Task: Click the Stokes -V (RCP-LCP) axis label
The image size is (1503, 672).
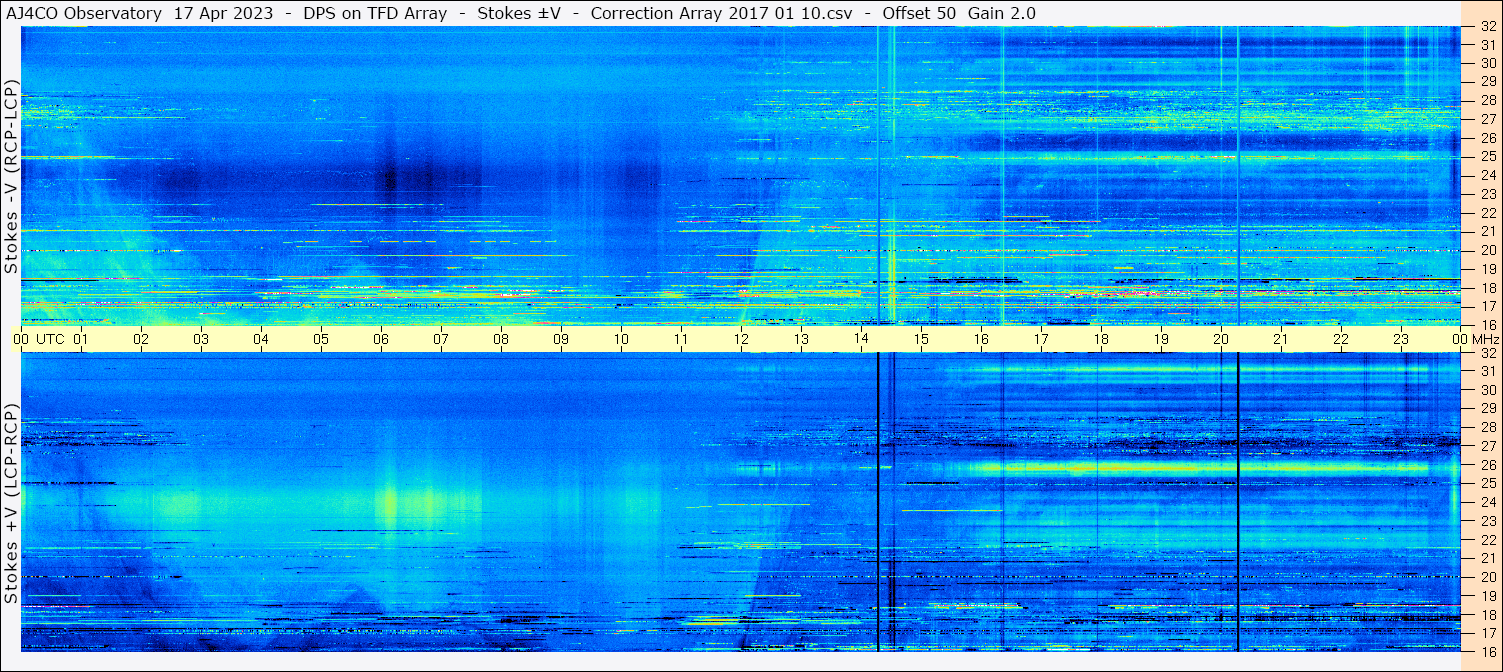Action: tap(11, 177)
